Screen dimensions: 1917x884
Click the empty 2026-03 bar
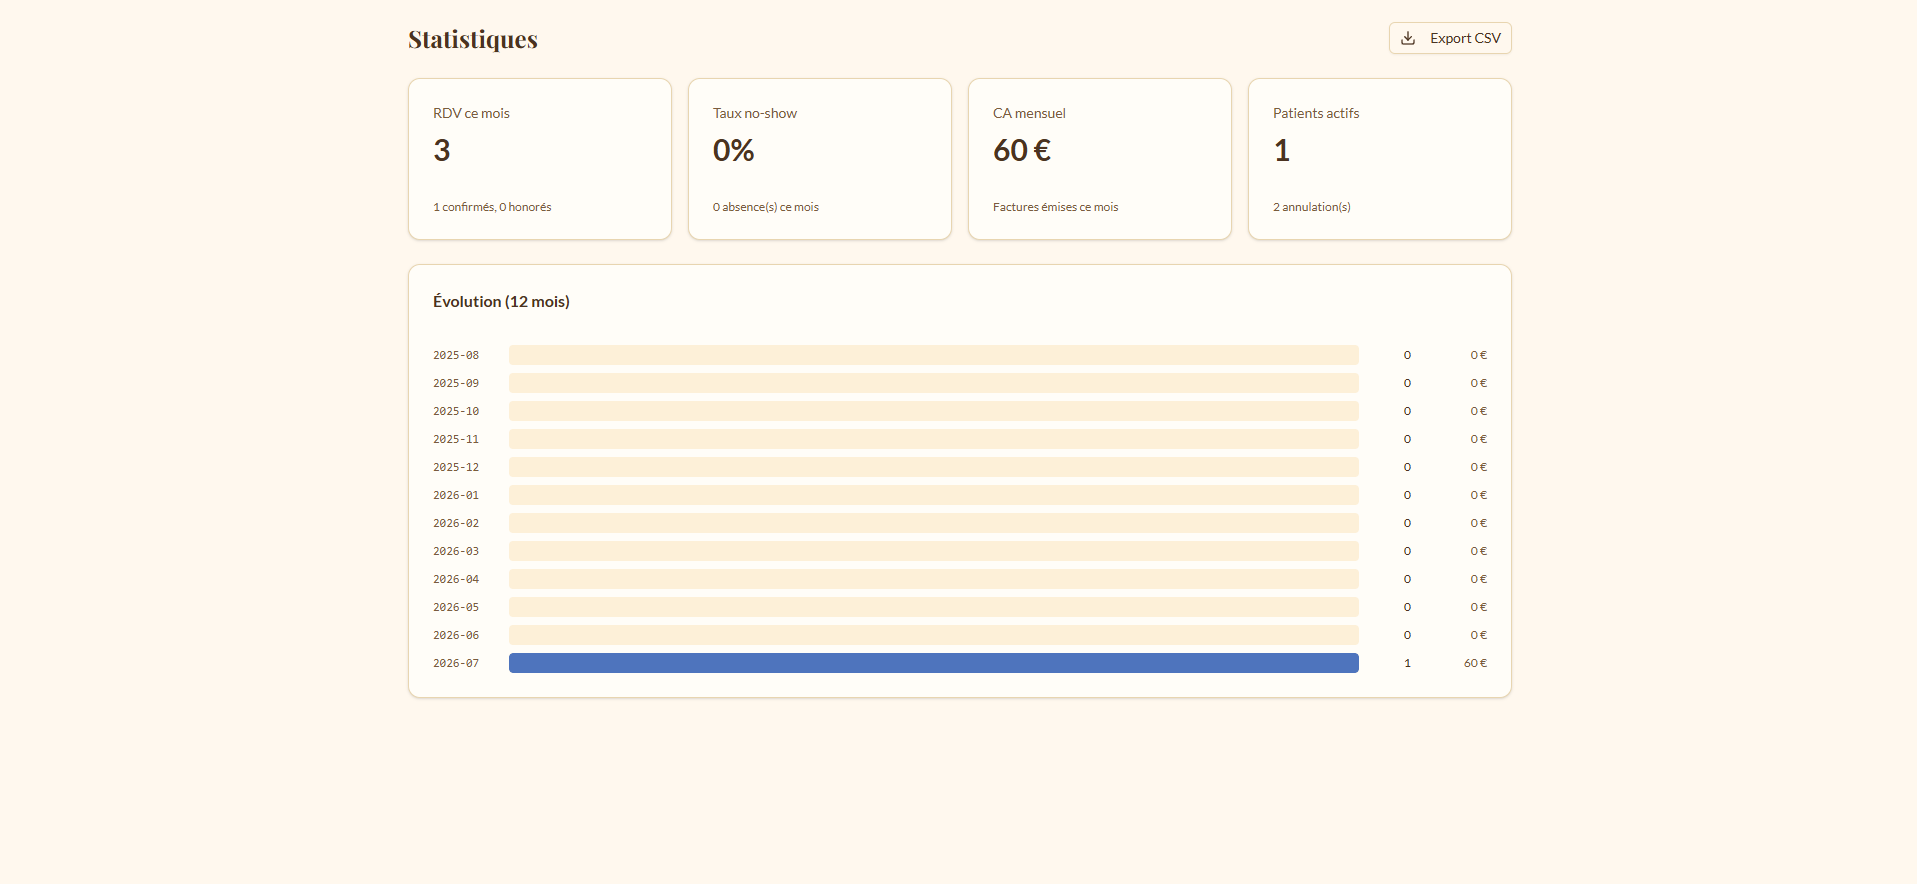tap(934, 551)
